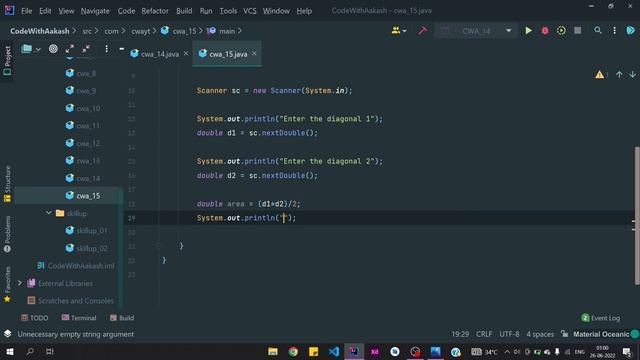Open CodeWithAakash.iml file

[76, 266]
